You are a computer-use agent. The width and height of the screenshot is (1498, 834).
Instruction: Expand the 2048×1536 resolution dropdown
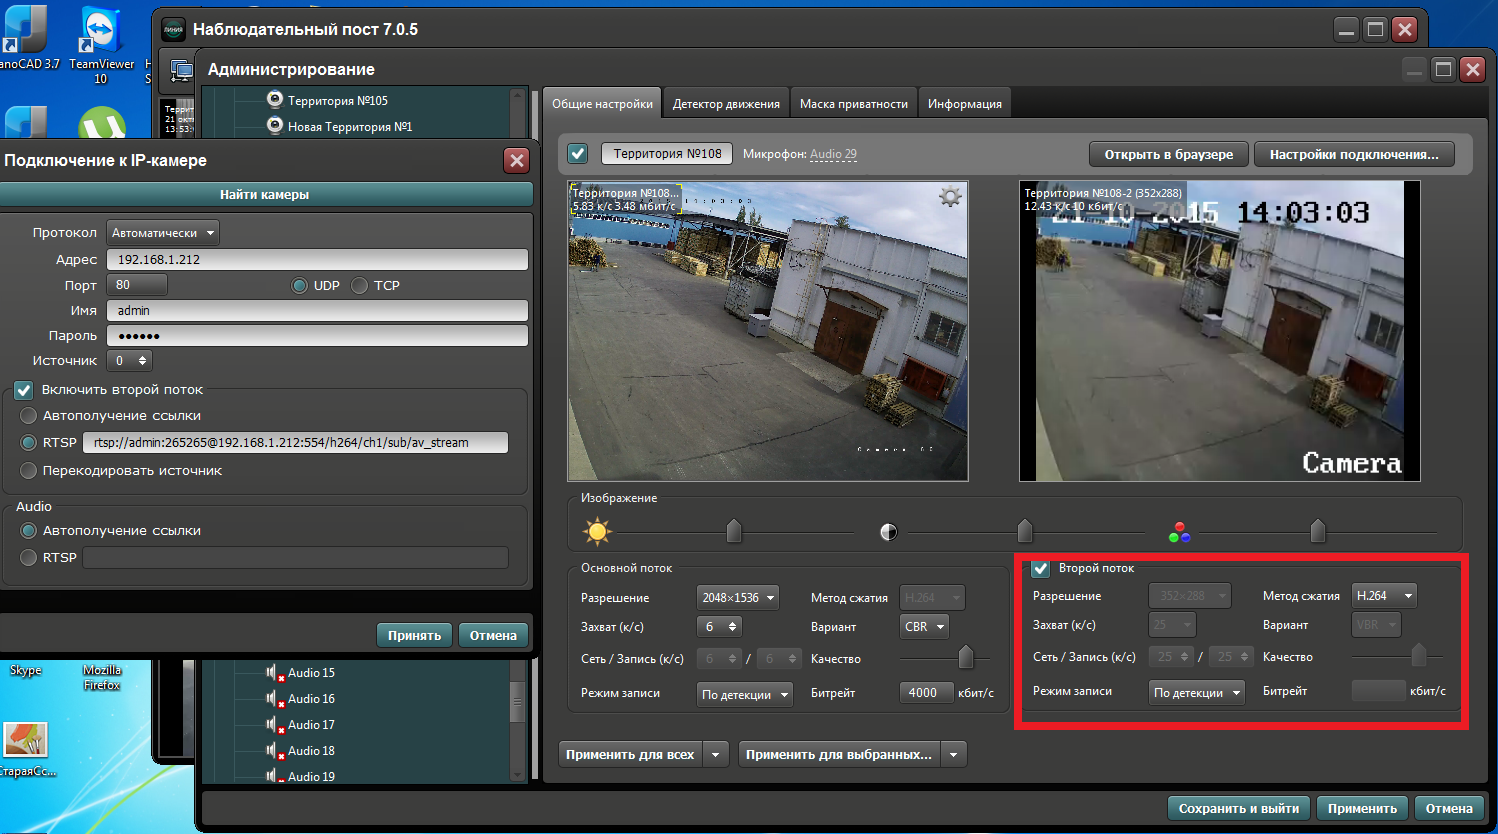point(738,598)
